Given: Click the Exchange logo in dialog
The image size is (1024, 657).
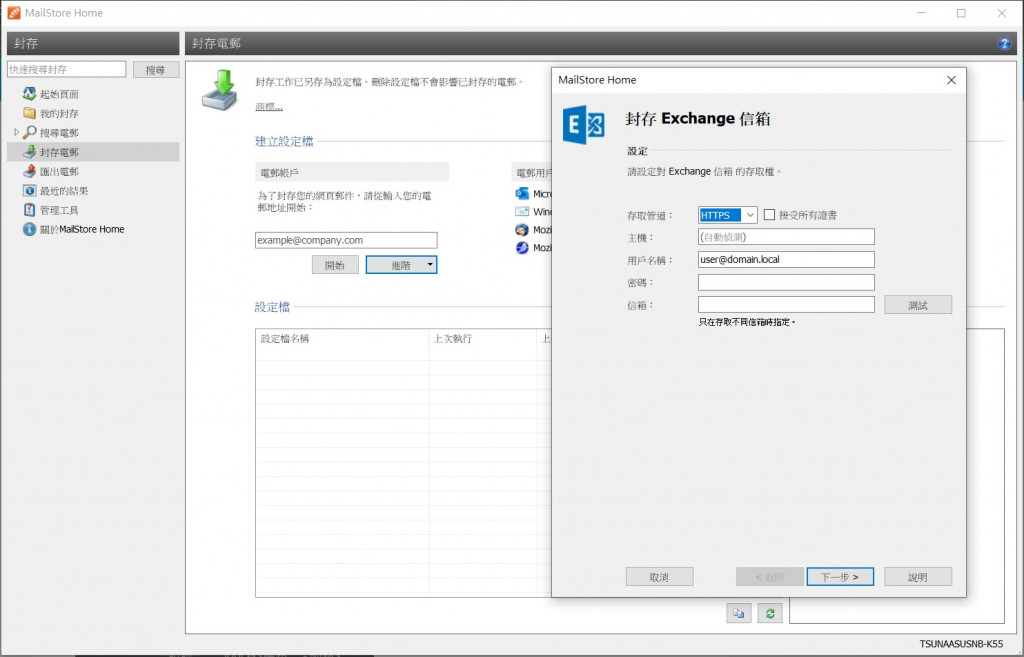Looking at the screenshot, I should (583, 125).
